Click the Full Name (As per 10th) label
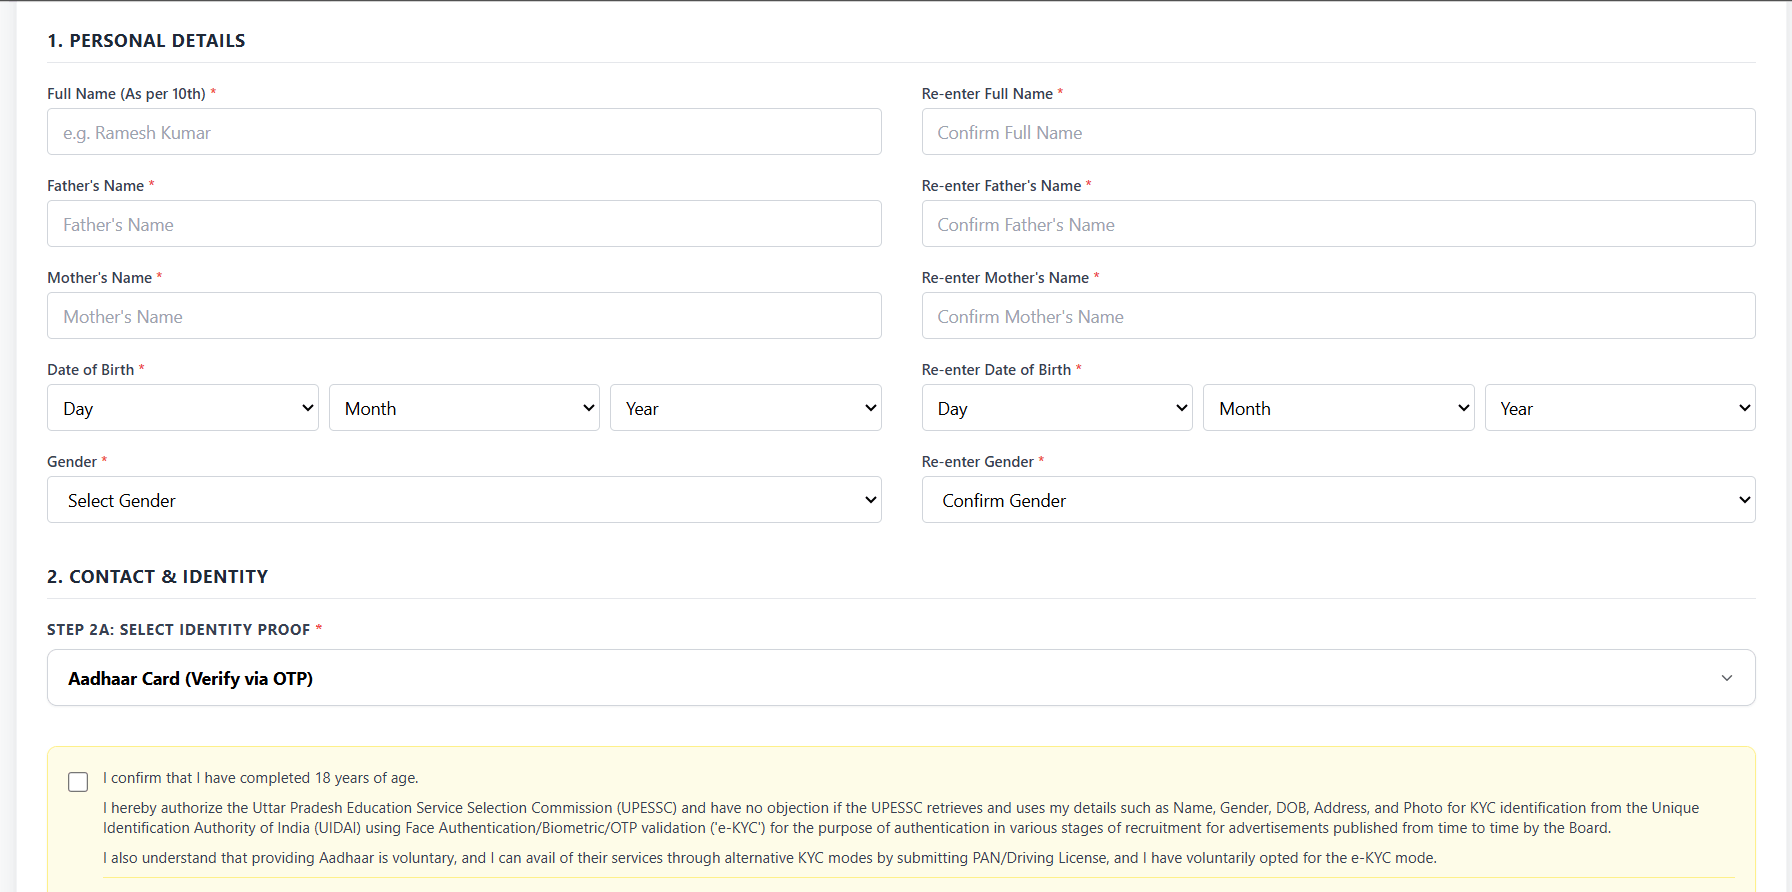The image size is (1792, 892). coord(126,94)
